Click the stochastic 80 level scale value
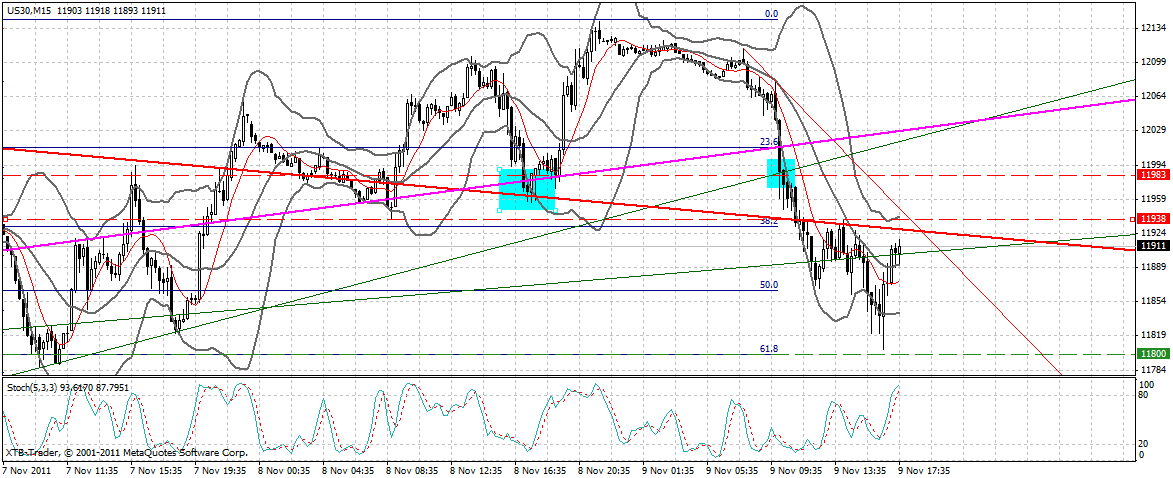The height and width of the screenshot is (478, 1173). point(1146,394)
